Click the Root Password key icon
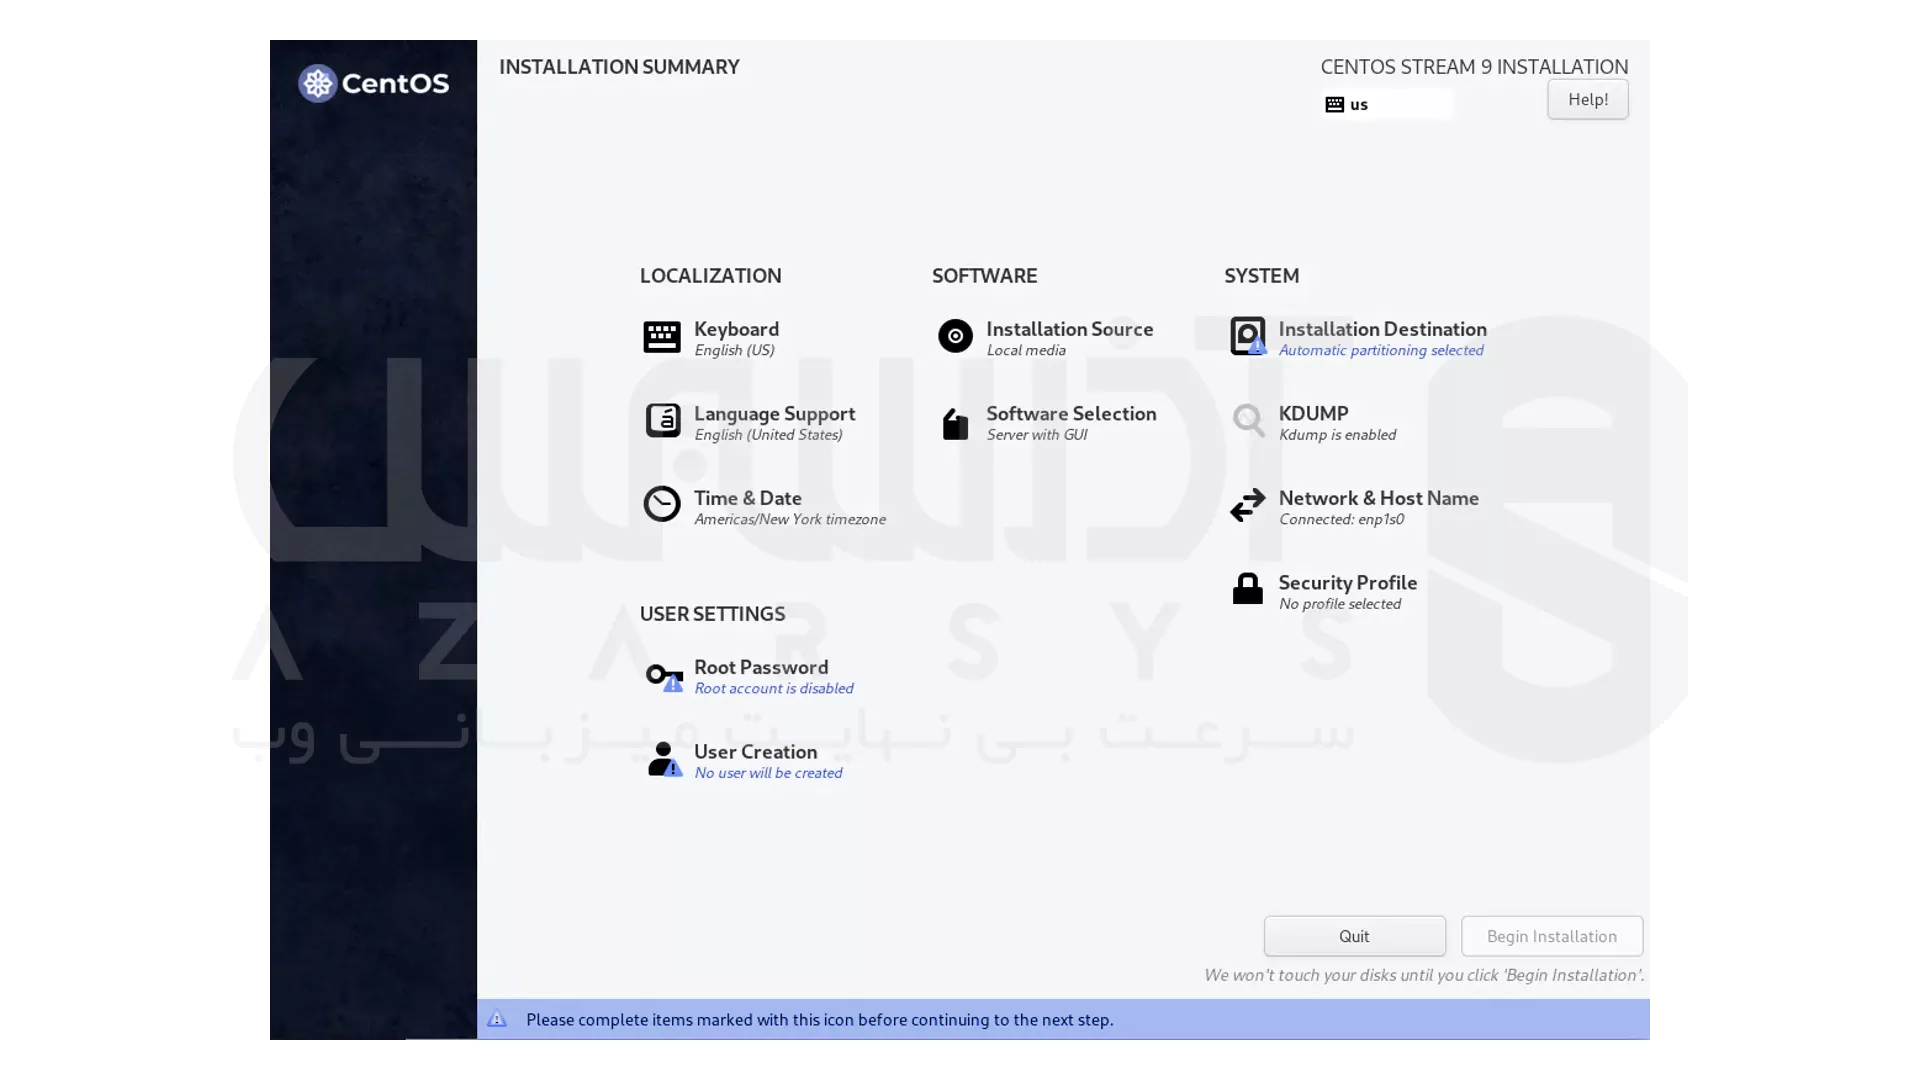Viewport: 1920px width, 1080px height. pos(664,676)
